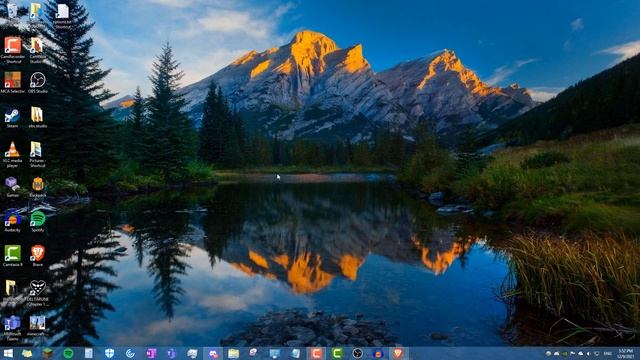Viewport: 640px width, 360px height.
Task: Open Minecraft grass block in taskbar
Action: tap(47, 353)
